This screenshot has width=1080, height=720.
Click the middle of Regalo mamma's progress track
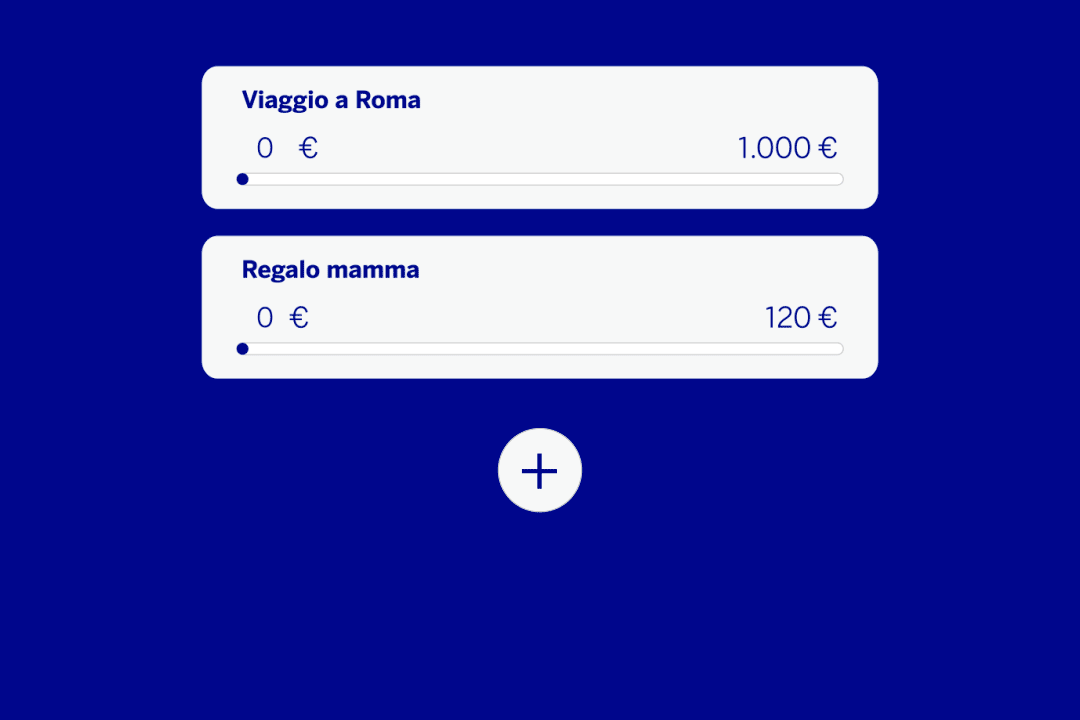(x=542, y=349)
